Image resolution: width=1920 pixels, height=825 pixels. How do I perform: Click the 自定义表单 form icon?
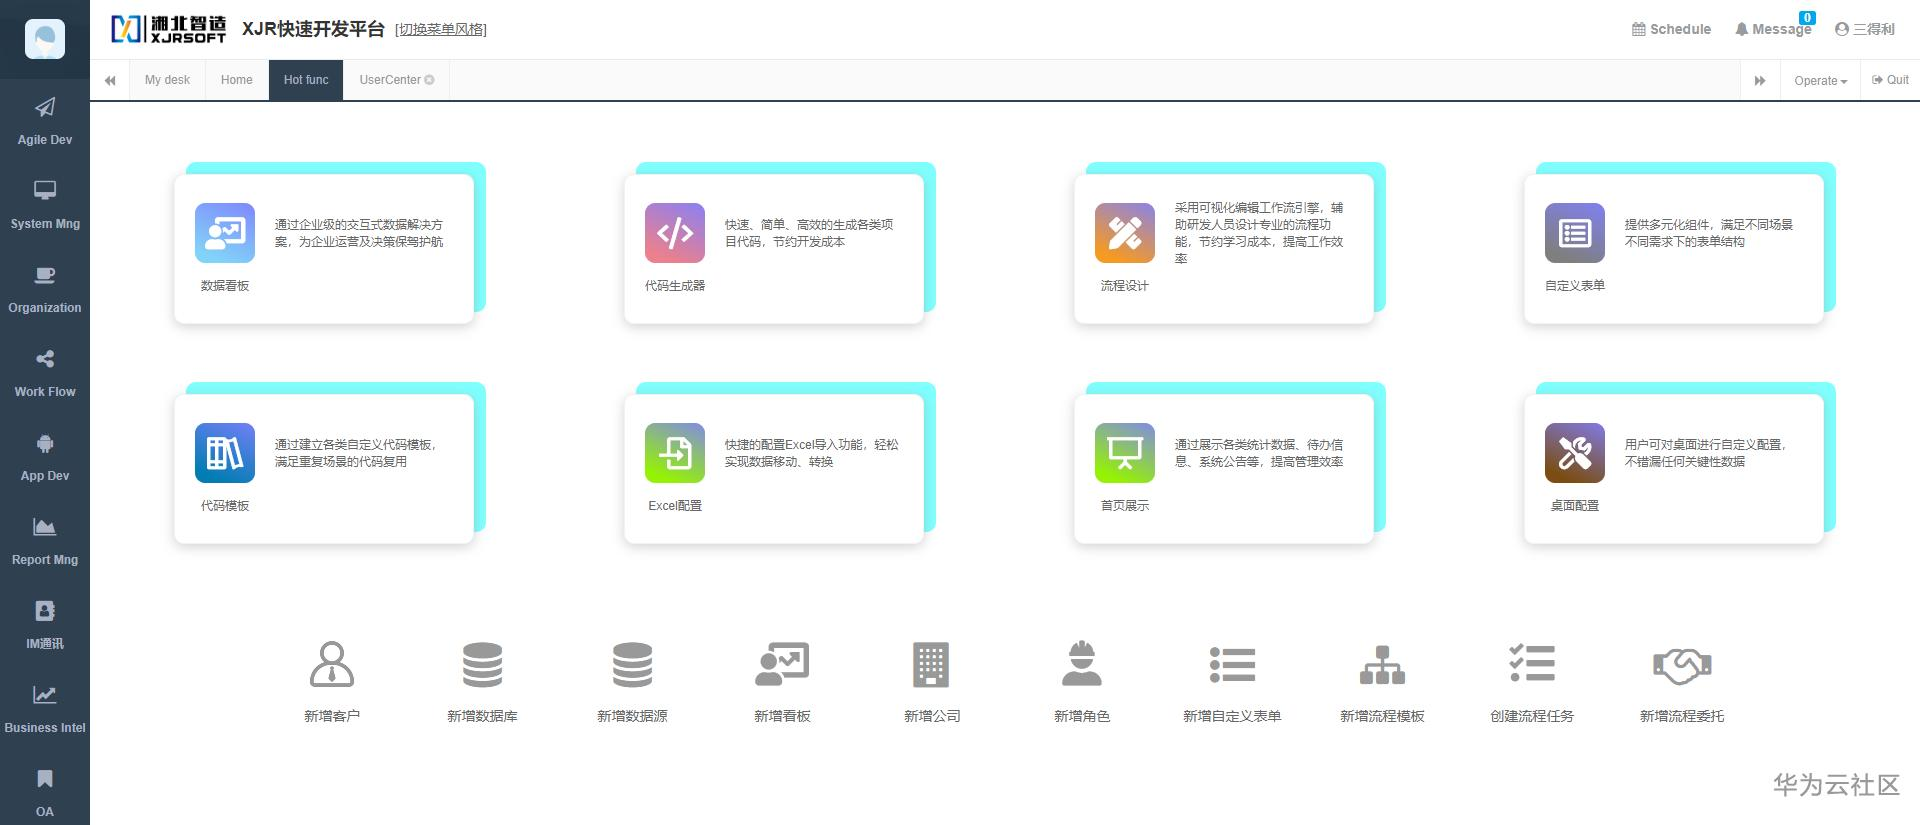(1575, 233)
